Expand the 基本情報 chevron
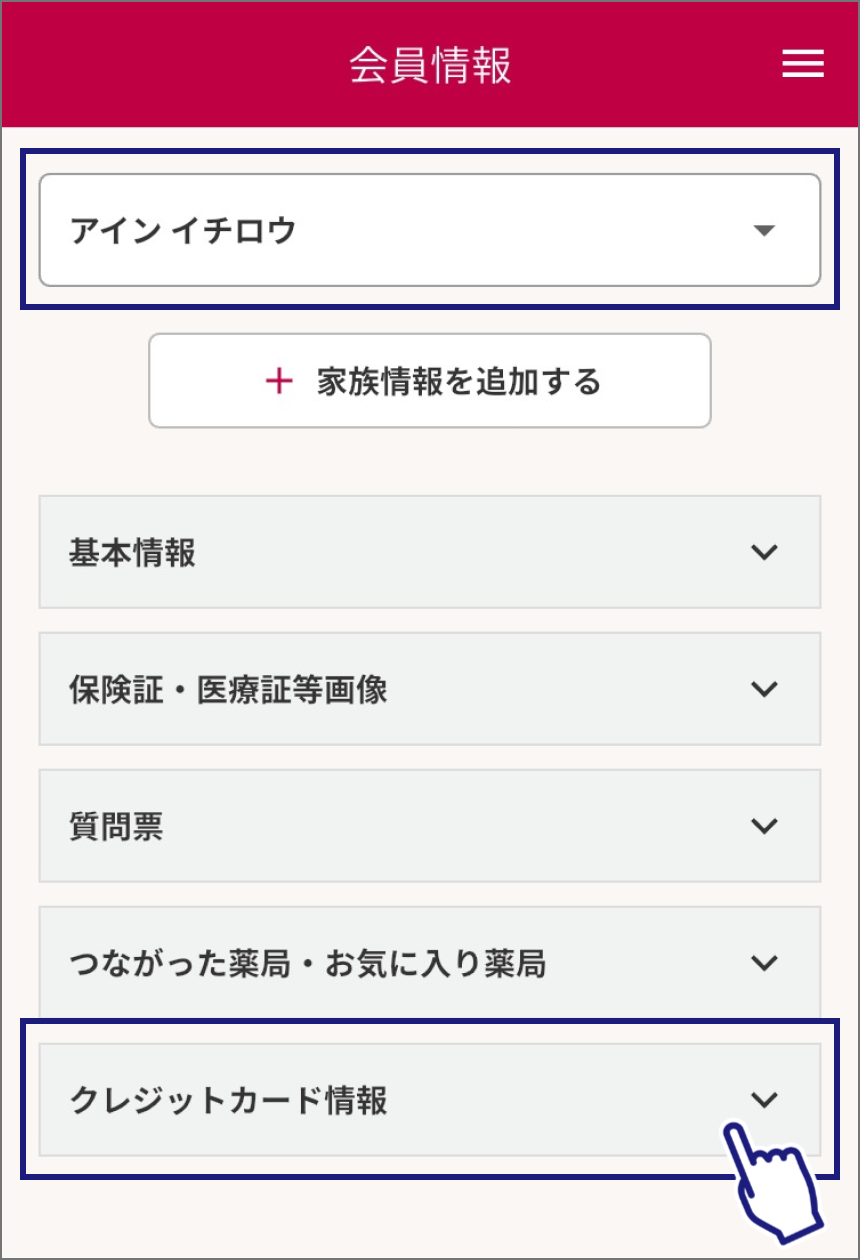Image resolution: width=860 pixels, height=1260 pixels. 764,552
